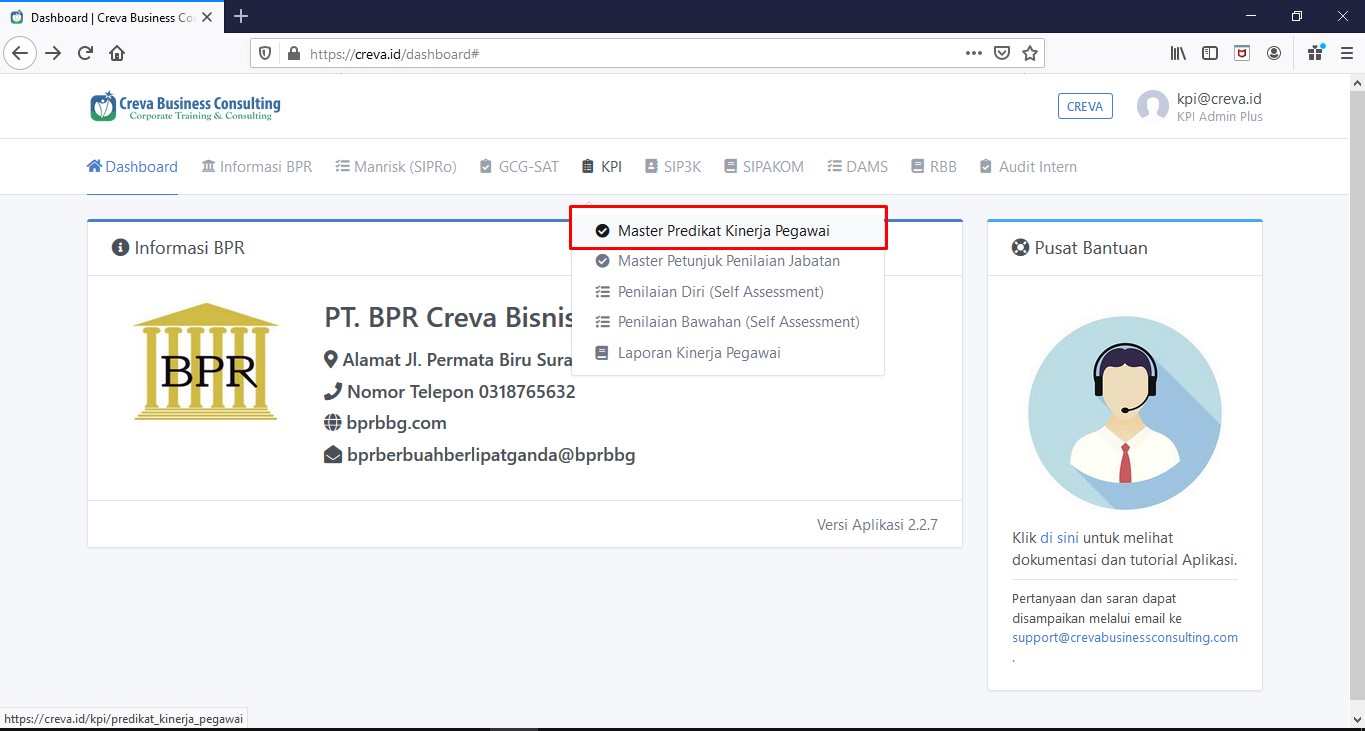Open the SIPAKOM menu

click(764, 167)
